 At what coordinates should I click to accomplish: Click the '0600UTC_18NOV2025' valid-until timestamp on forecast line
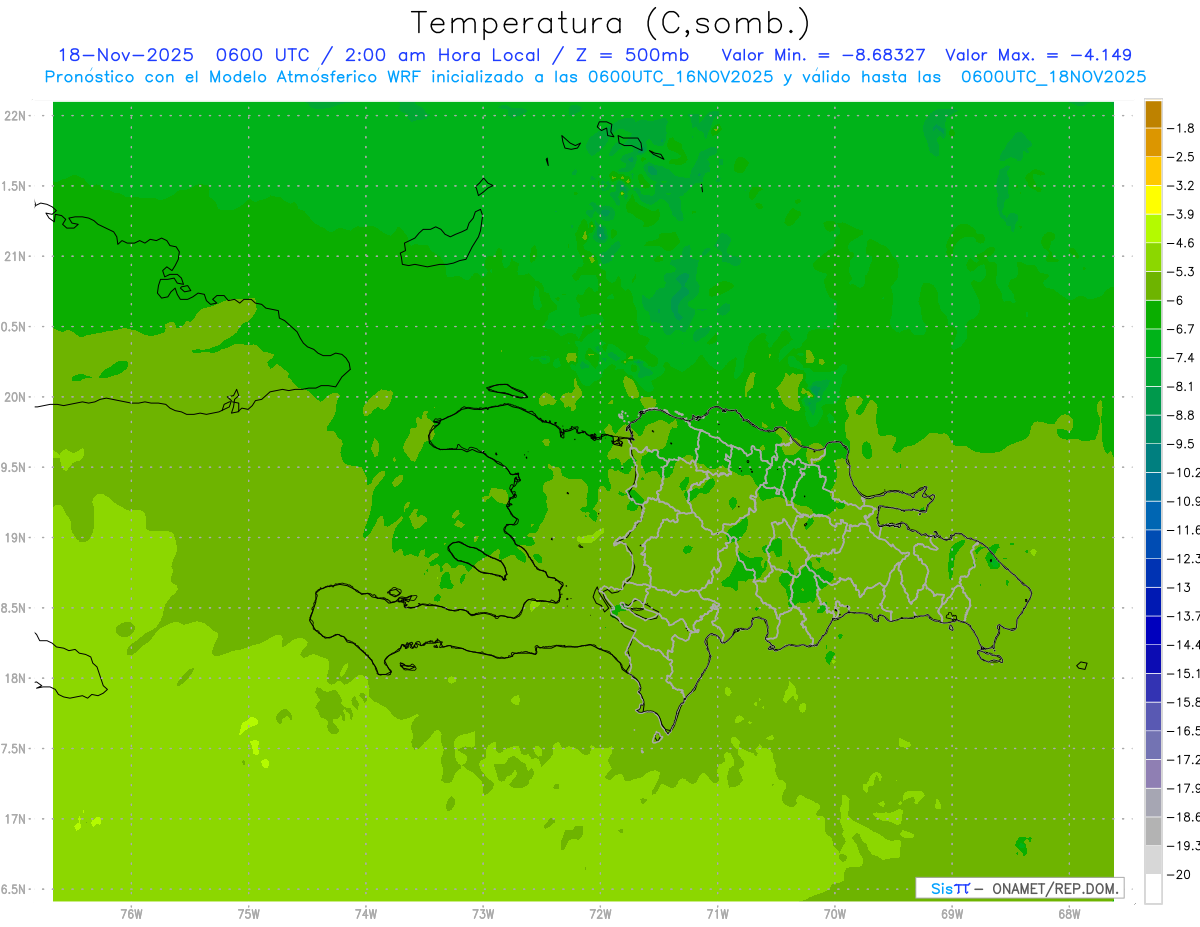[1053, 77]
